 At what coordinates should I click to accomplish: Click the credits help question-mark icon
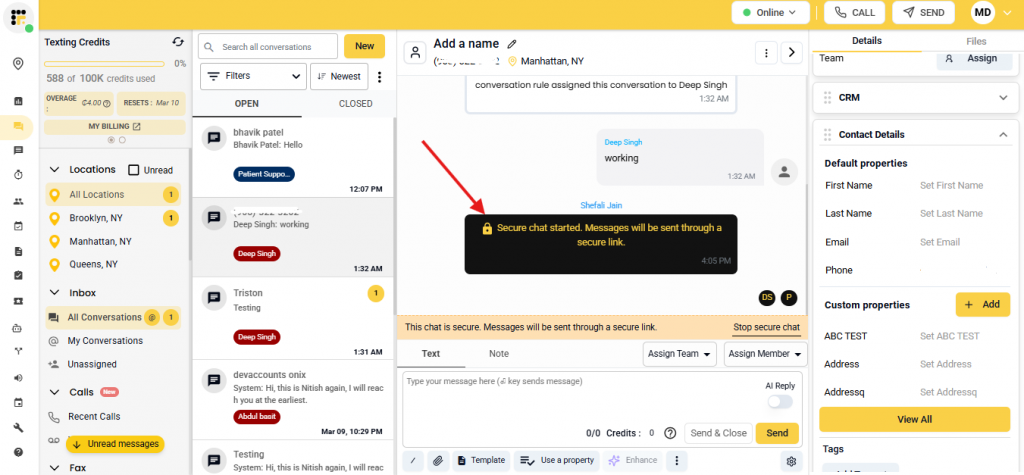(x=669, y=433)
